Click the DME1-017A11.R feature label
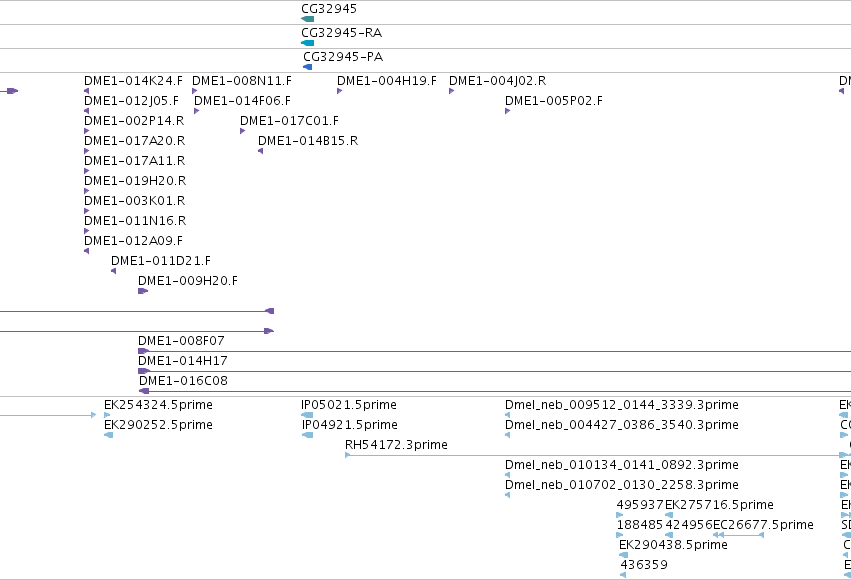The width and height of the screenshot is (851, 580). point(135,161)
